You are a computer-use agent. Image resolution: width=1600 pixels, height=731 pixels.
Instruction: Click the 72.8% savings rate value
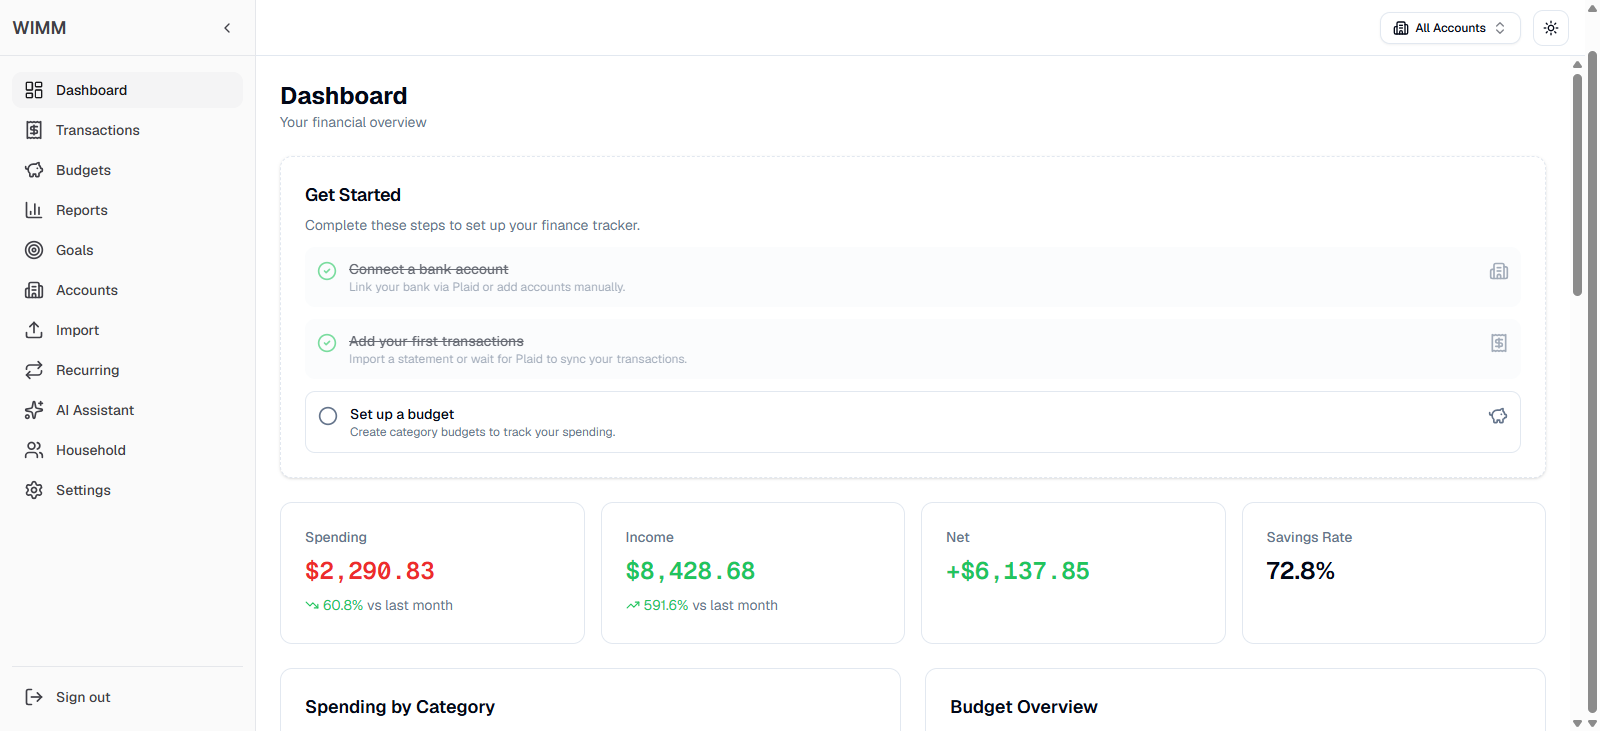click(1300, 571)
